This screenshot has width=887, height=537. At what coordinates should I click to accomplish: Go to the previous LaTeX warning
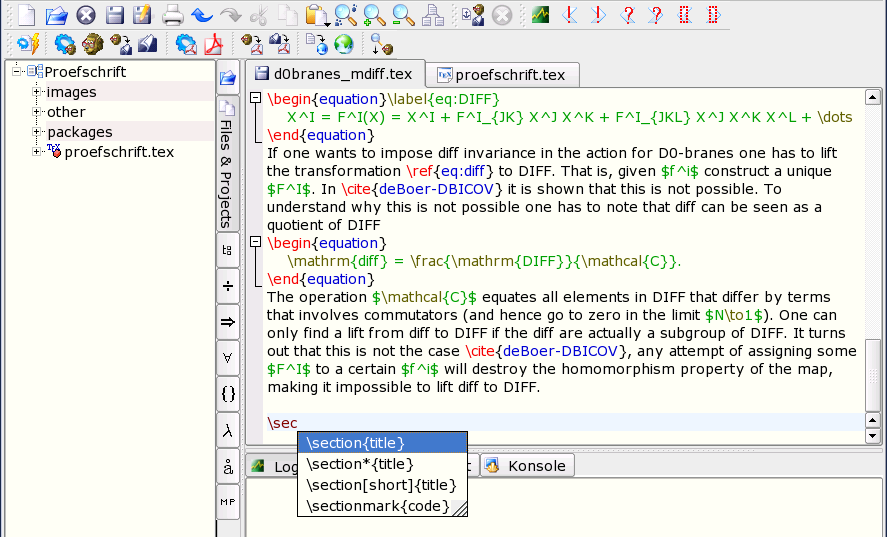(x=627, y=15)
